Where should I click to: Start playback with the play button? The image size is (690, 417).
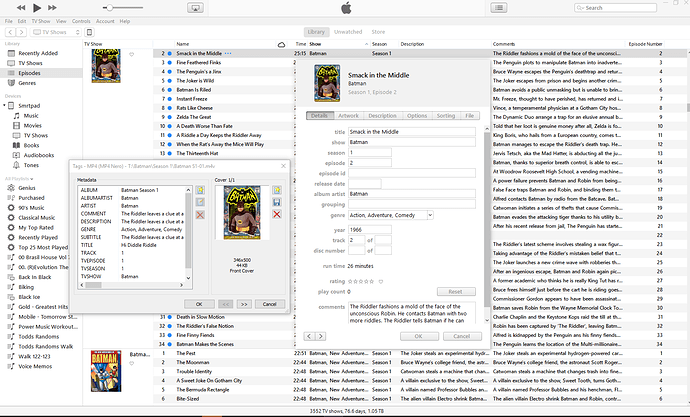[37, 7]
